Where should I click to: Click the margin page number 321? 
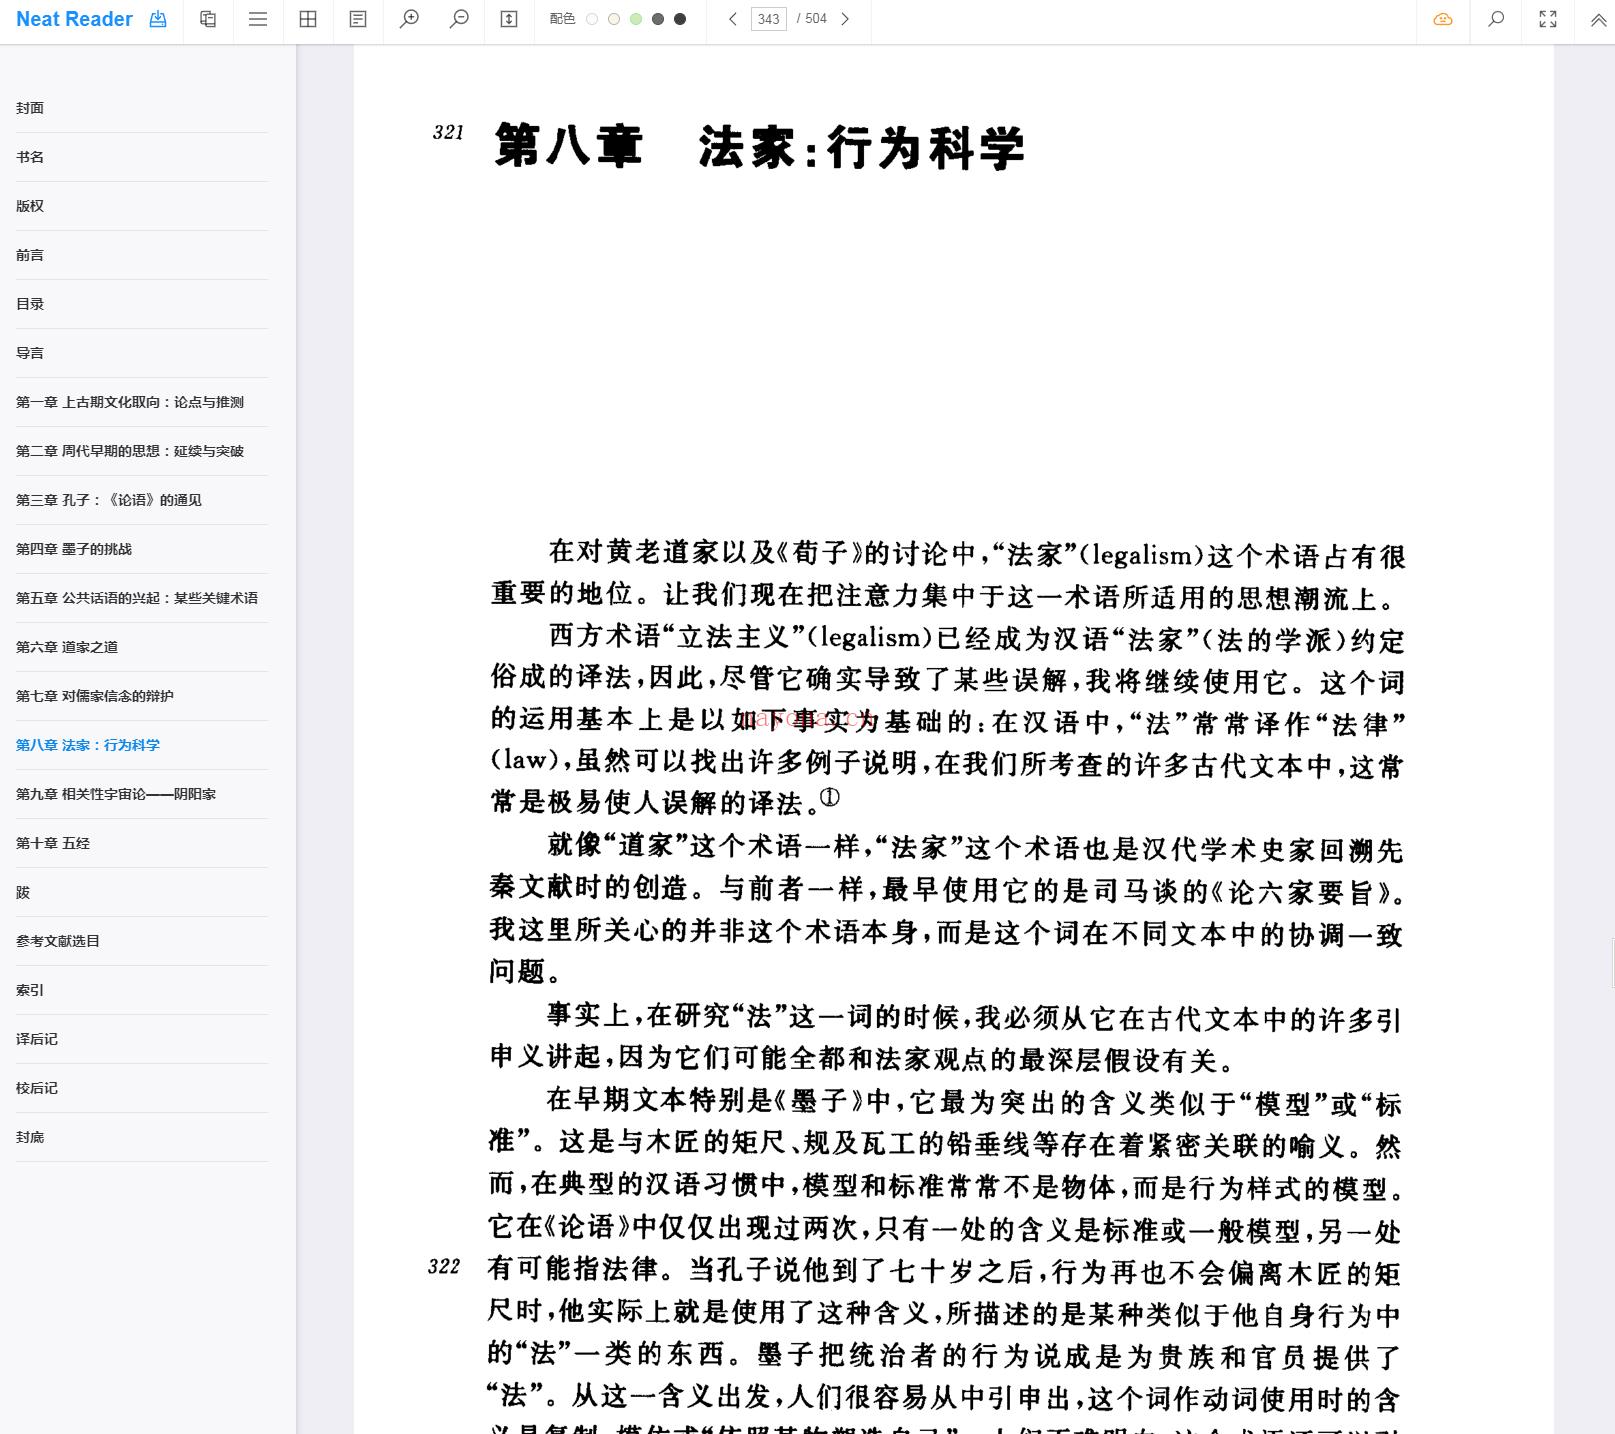[x=448, y=132]
